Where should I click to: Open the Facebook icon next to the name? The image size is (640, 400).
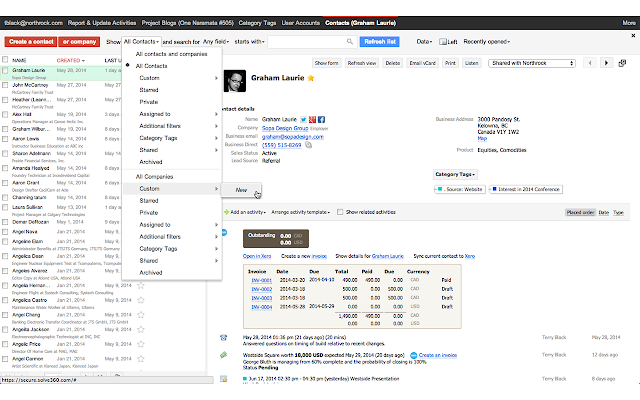(x=322, y=120)
